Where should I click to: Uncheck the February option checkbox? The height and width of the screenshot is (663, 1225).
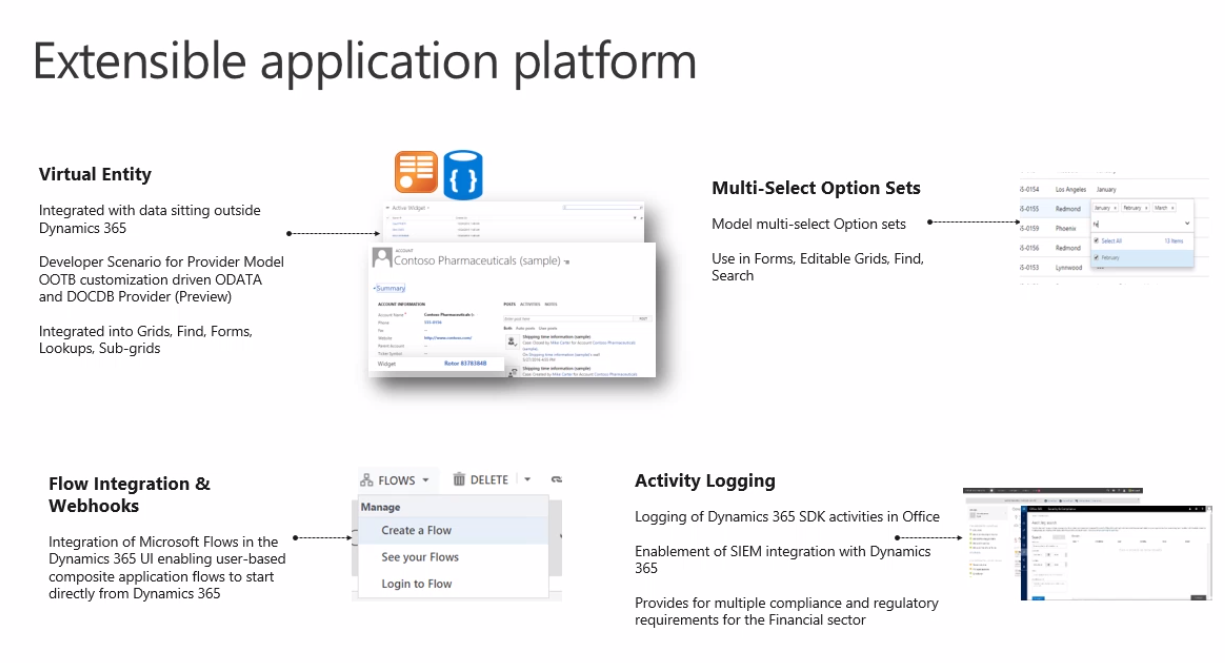coord(1096,258)
